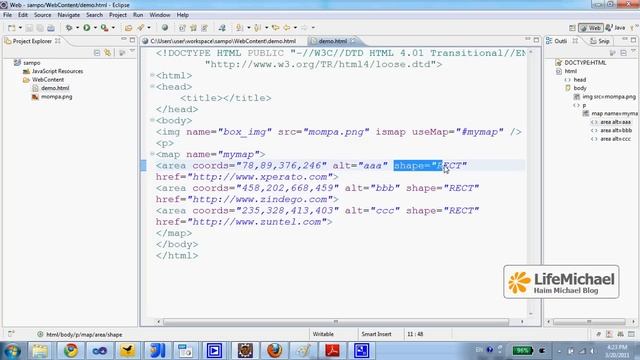Open the Navigate menu
640x360 pixels.
[69, 15]
